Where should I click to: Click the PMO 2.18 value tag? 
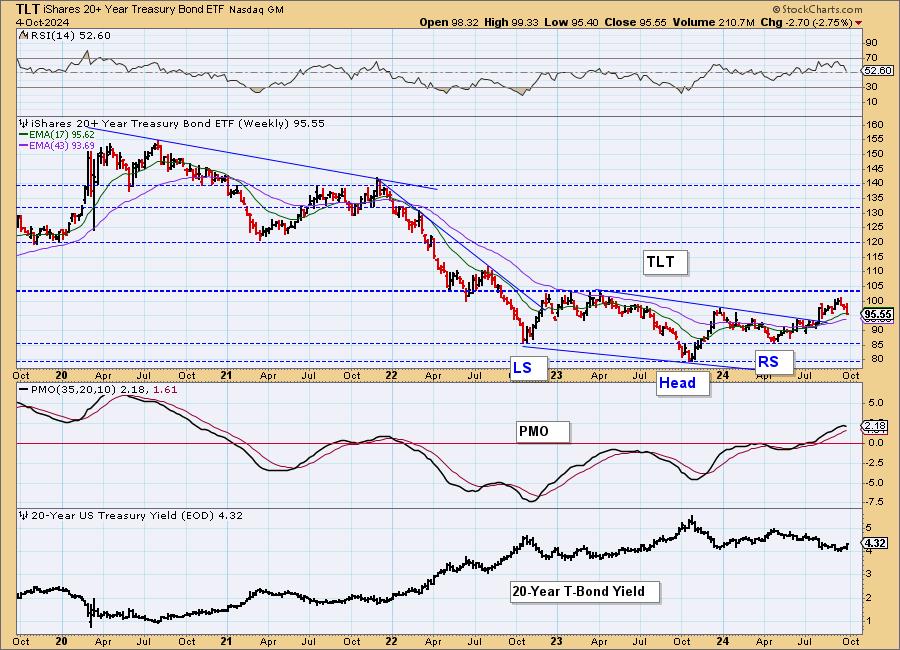877,426
